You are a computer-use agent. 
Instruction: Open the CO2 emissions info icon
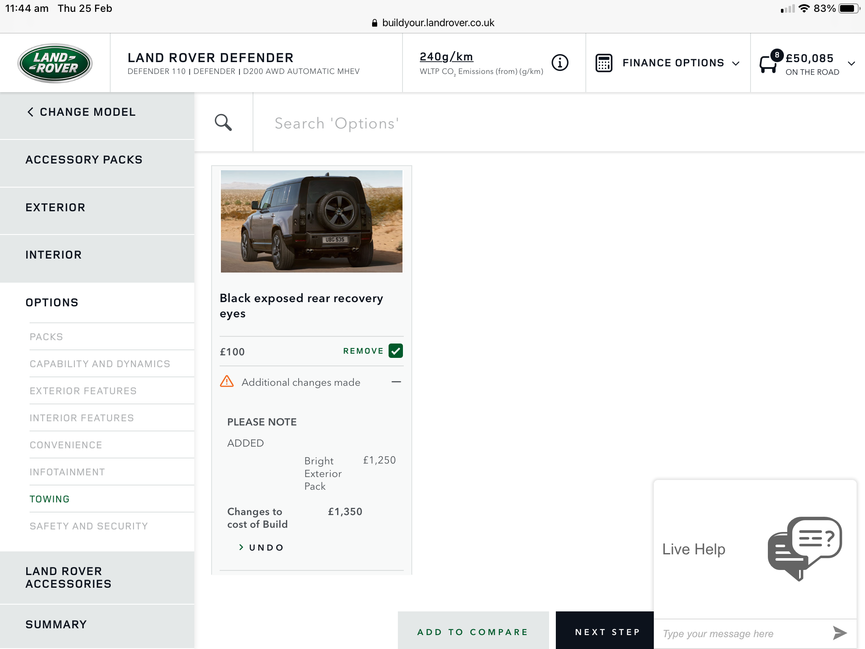coord(560,62)
